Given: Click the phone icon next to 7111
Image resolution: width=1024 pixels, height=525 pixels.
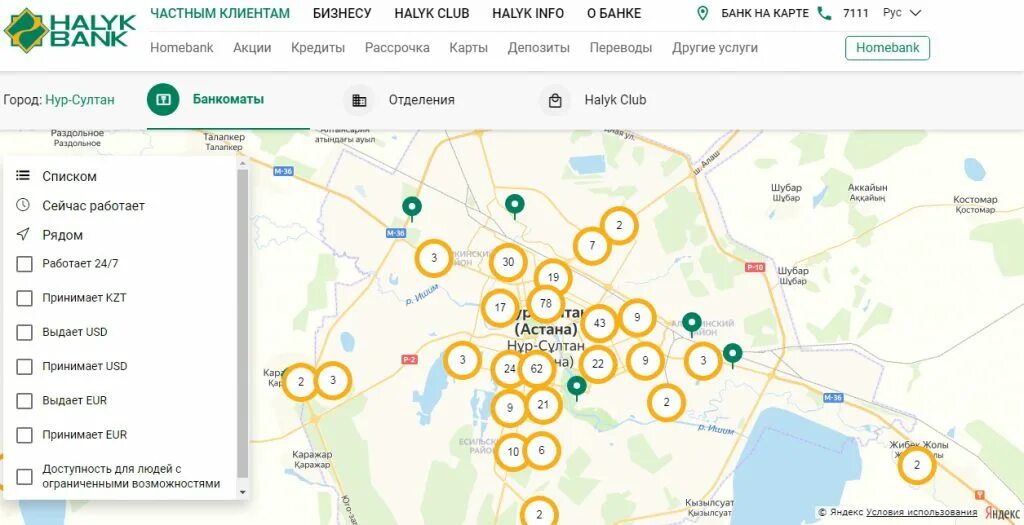Looking at the screenshot, I should (825, 13).
